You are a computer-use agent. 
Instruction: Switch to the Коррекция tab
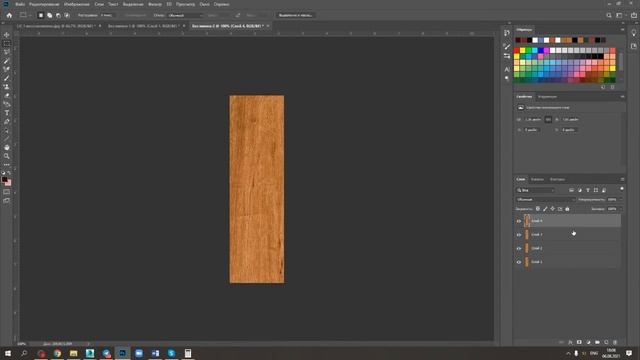[x=547, y=97]
